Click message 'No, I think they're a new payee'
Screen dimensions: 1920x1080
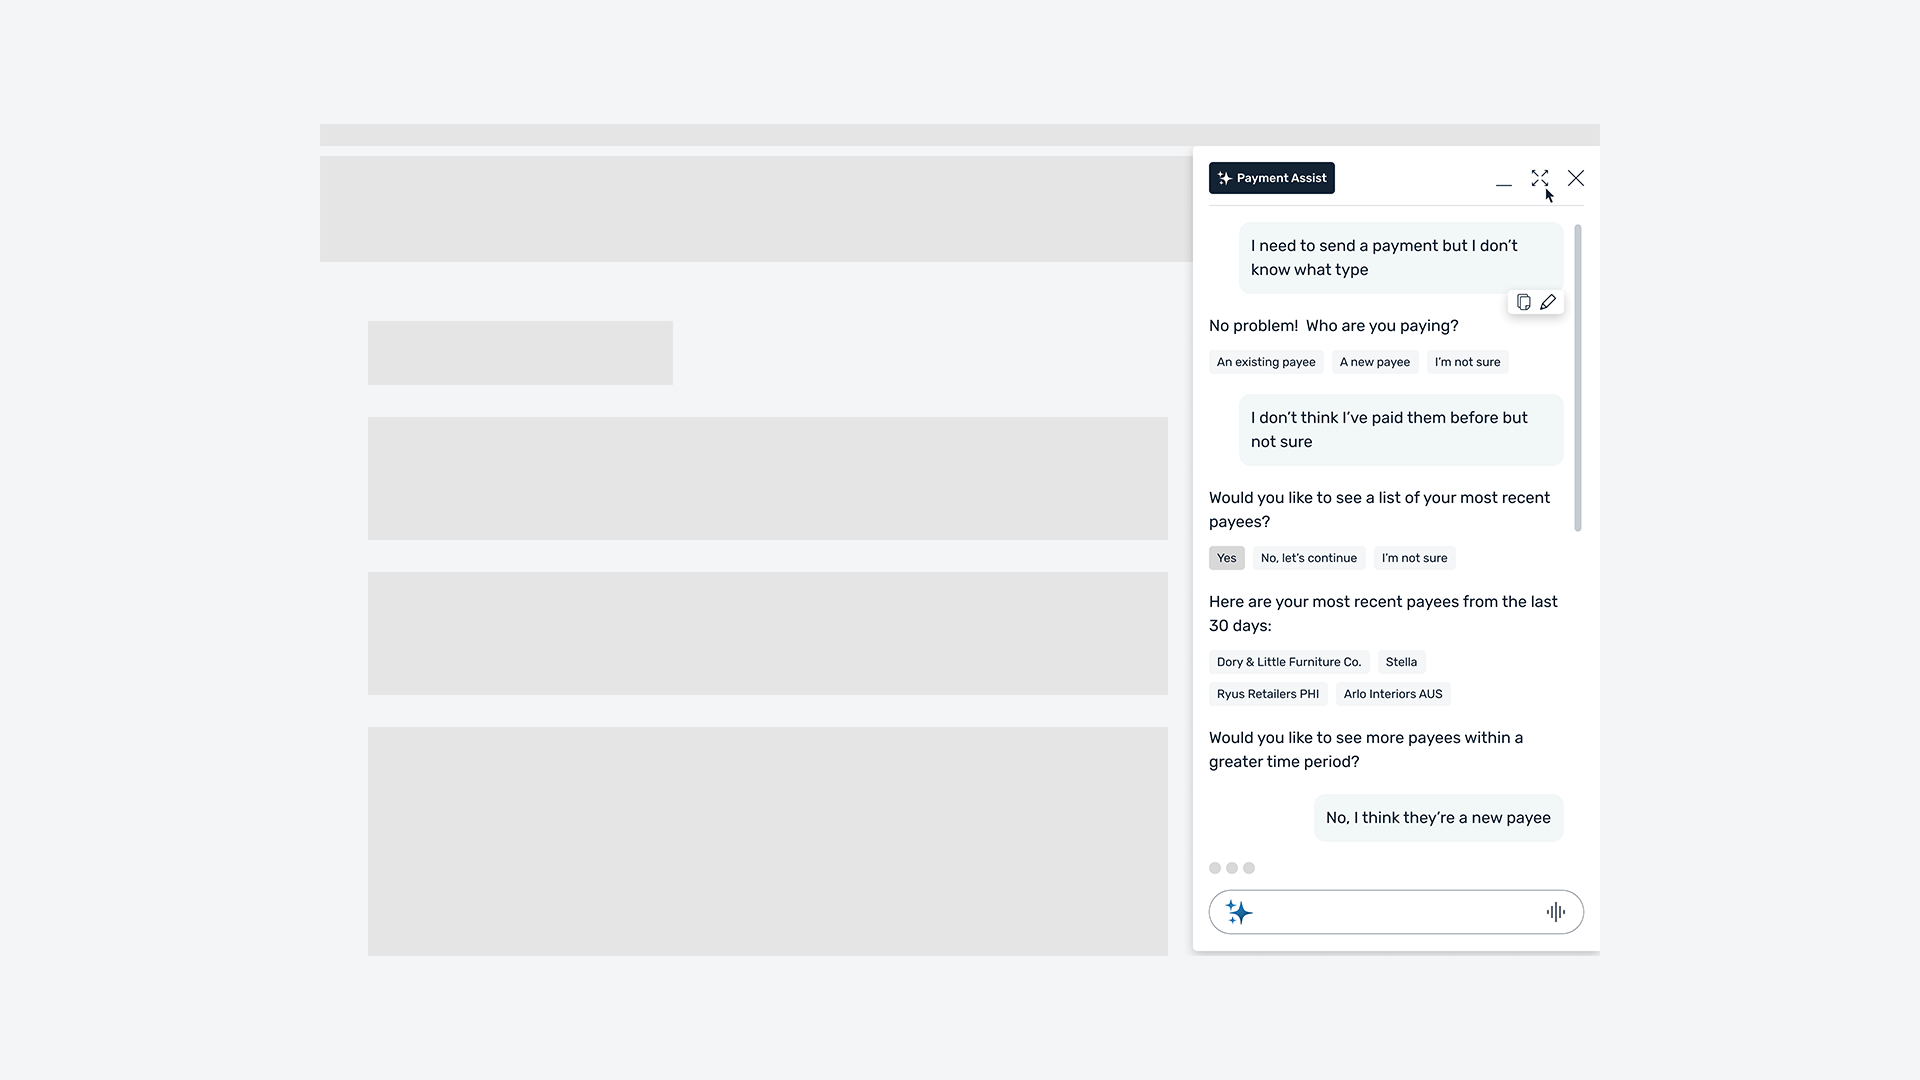tap(1438, 818)
